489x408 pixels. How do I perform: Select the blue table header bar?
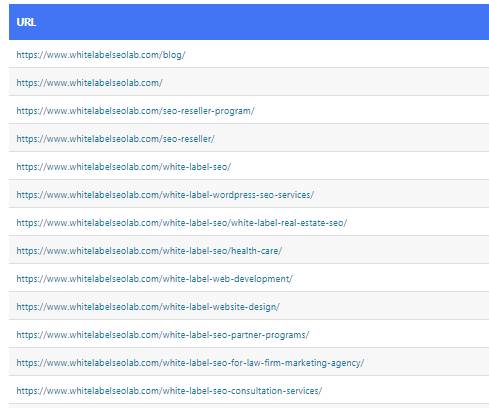pyautogui.click(x=249, y=22)
